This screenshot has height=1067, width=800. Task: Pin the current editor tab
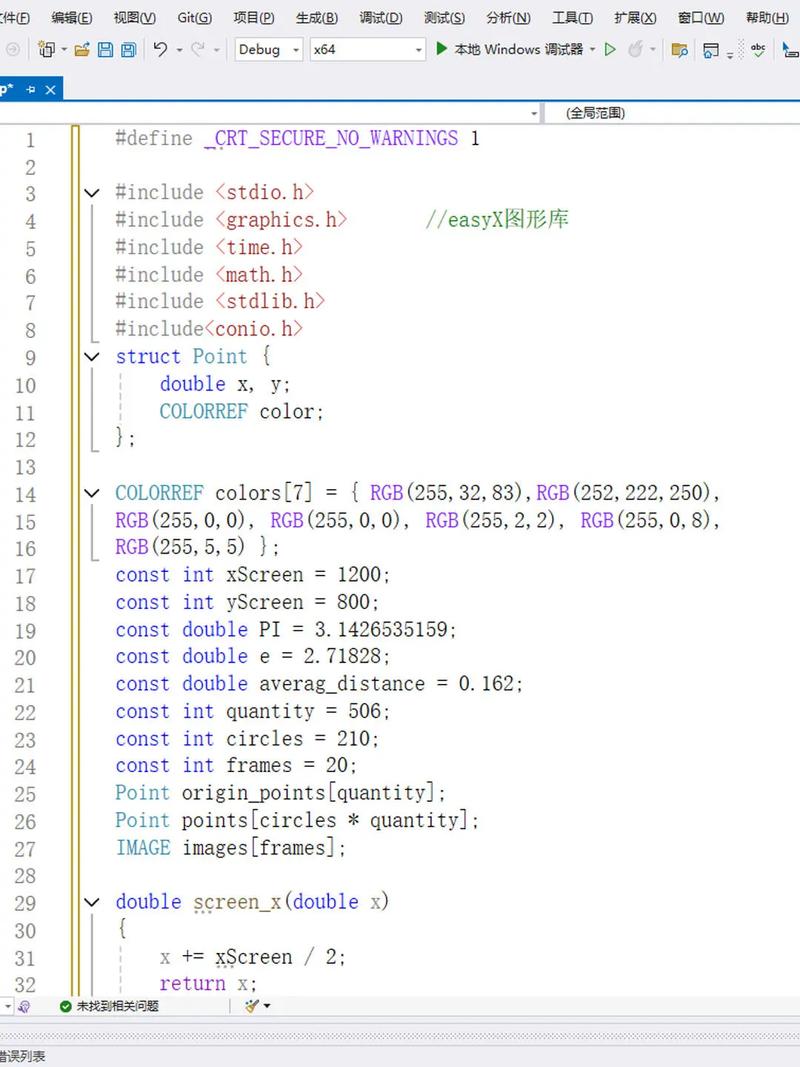coord(30,89)
